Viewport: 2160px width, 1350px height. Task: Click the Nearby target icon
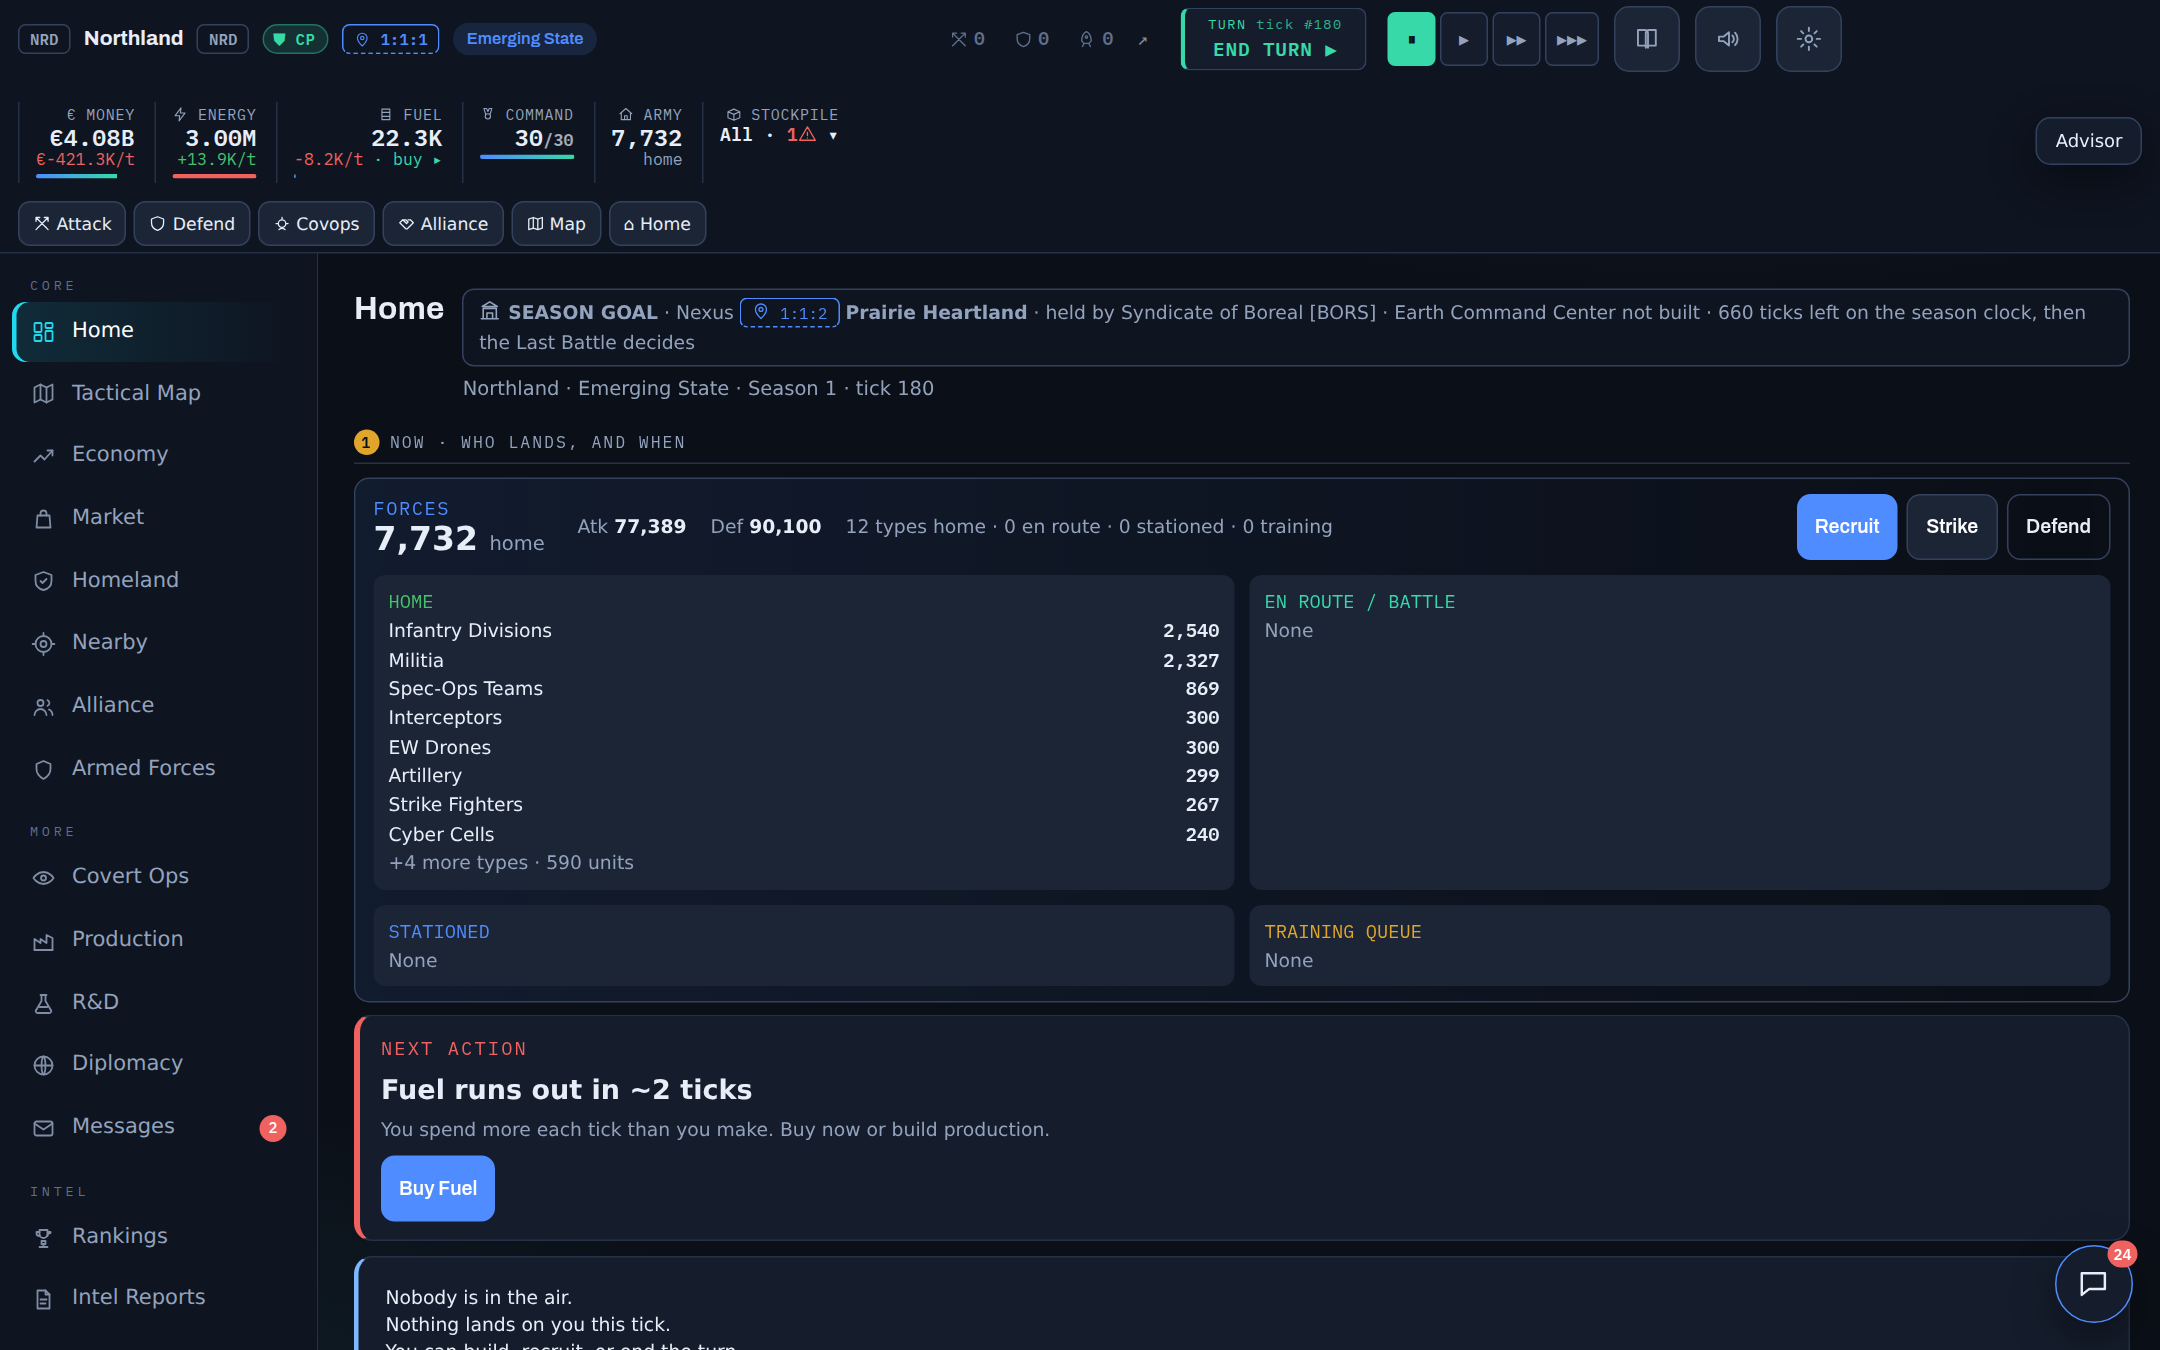click(x=43, y=644)
